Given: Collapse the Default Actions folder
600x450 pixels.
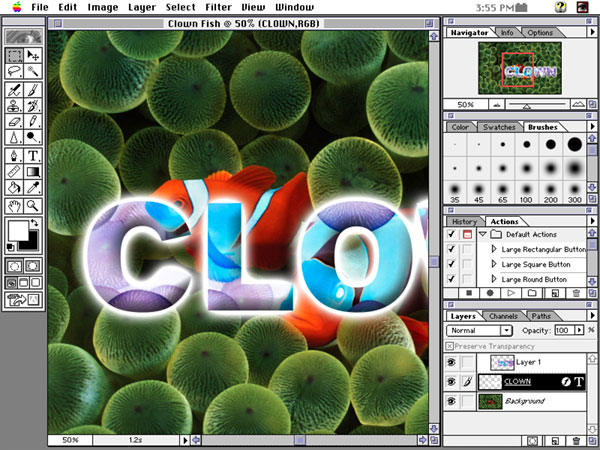Looking at the screenshot, I should [x=482, y=234].
